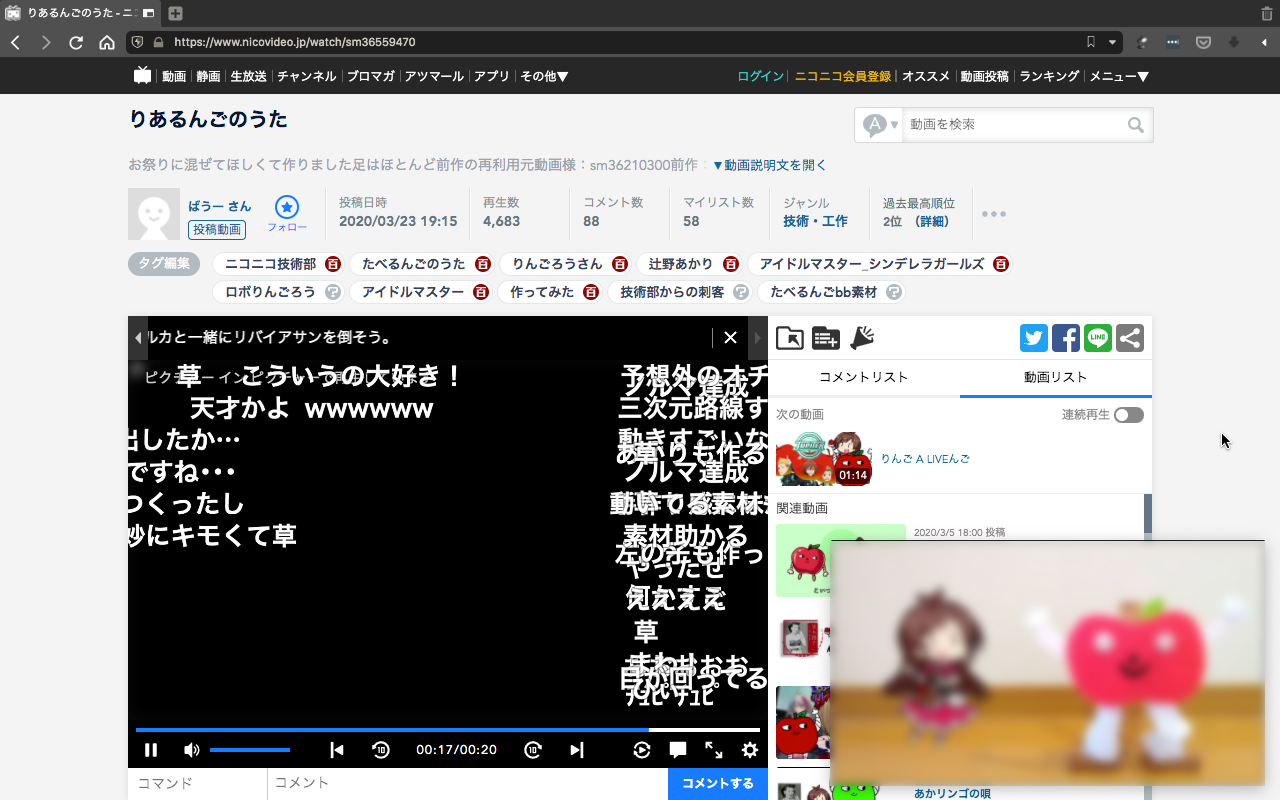Open the 生放送 live menu item
This screenshot has width=1280, height=800.
[249, 76]
